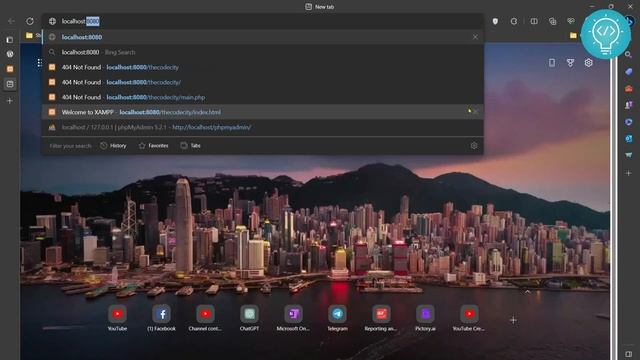Open the Facebook quick link

coord(162,318)
